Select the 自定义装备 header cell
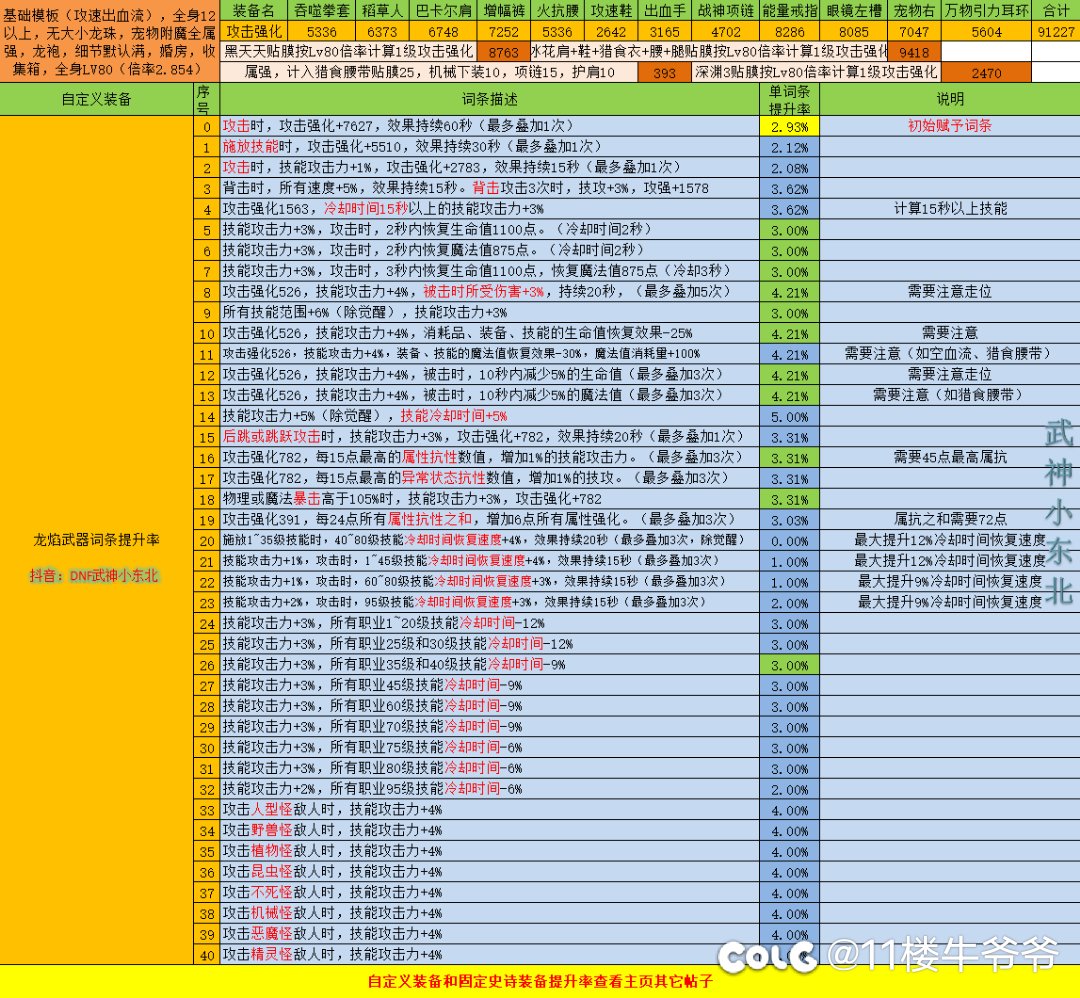 pos(96,99)
